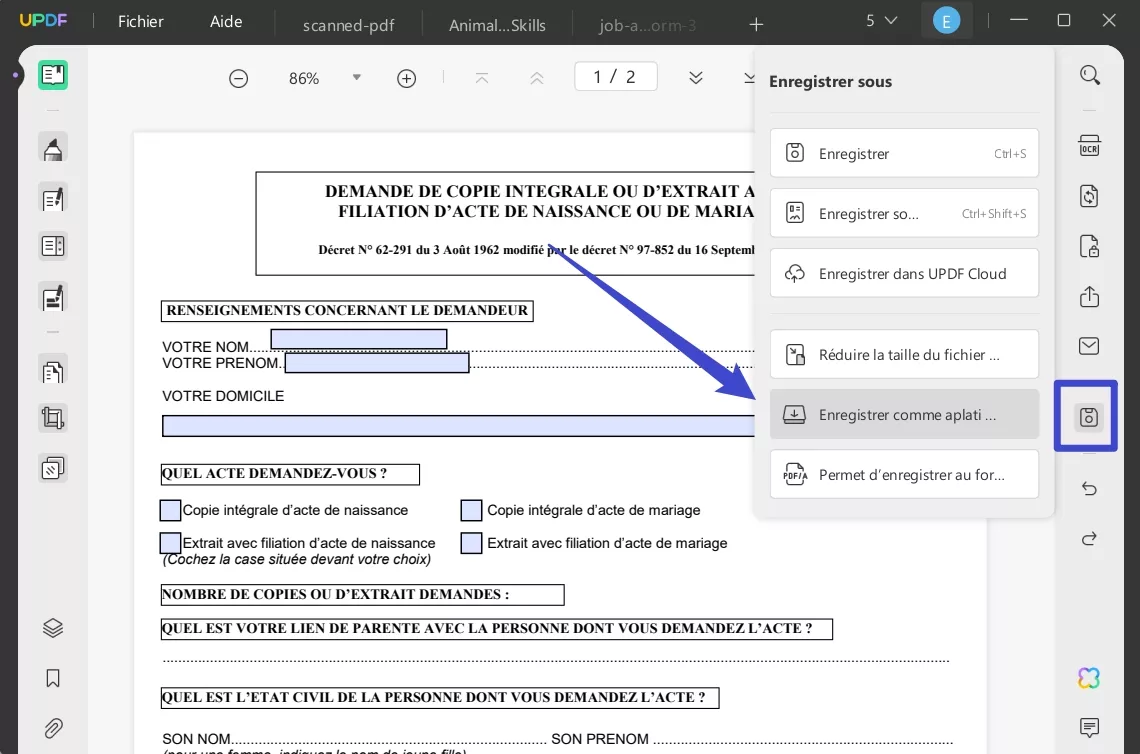
Task: Open the Fichier menu
Action: click(139, 21)
